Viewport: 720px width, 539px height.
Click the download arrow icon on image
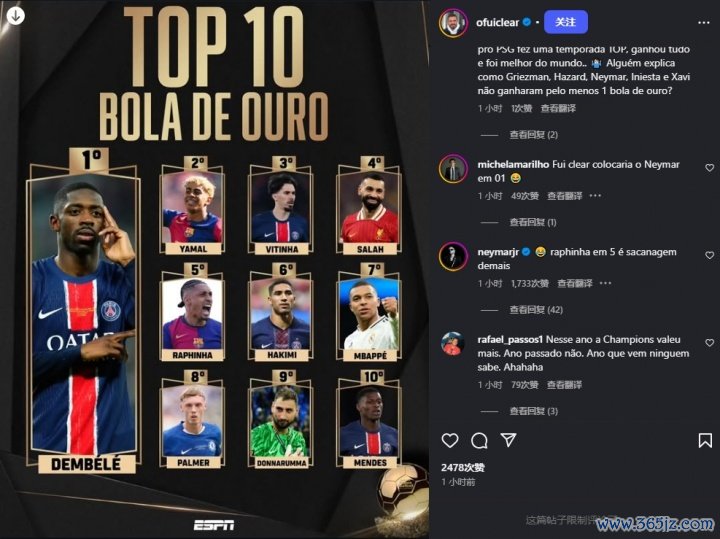pos(16,16)
